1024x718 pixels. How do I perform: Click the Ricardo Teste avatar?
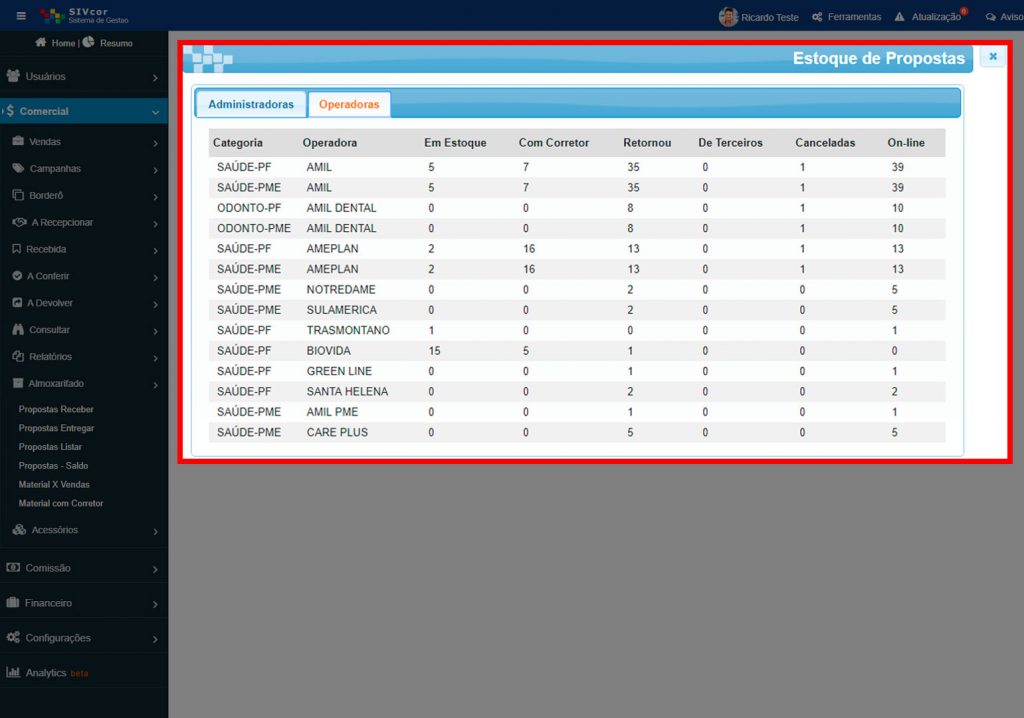728,16
